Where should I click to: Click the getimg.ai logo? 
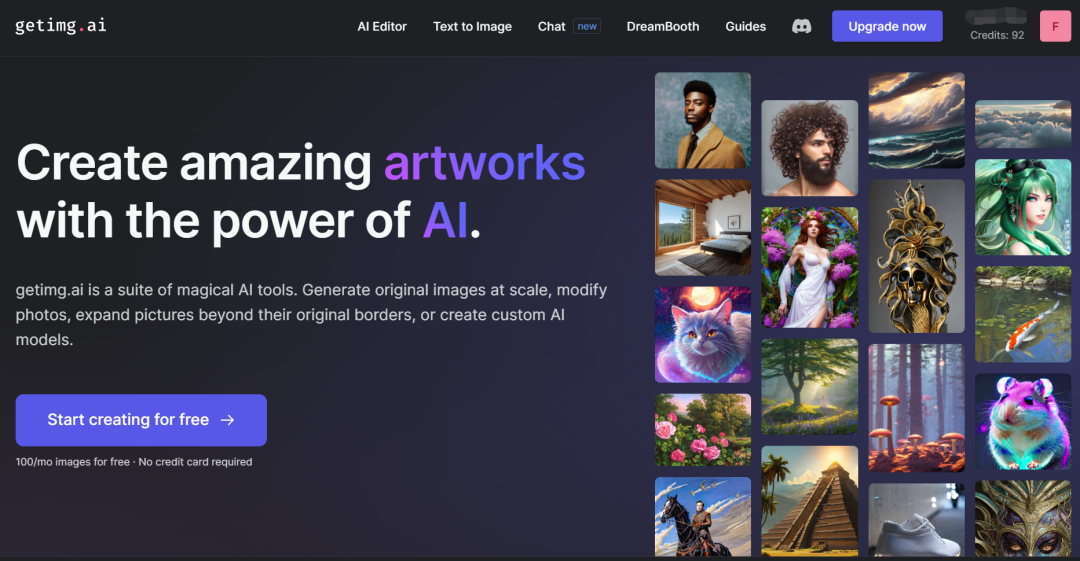point(61,26)
